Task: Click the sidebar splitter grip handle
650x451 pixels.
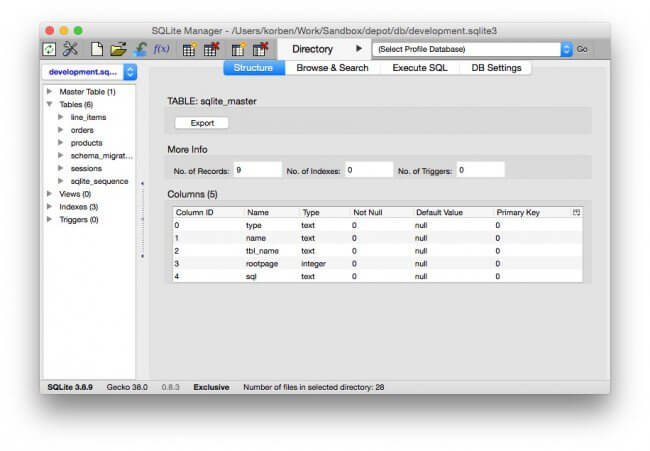Action: point(142,219)
